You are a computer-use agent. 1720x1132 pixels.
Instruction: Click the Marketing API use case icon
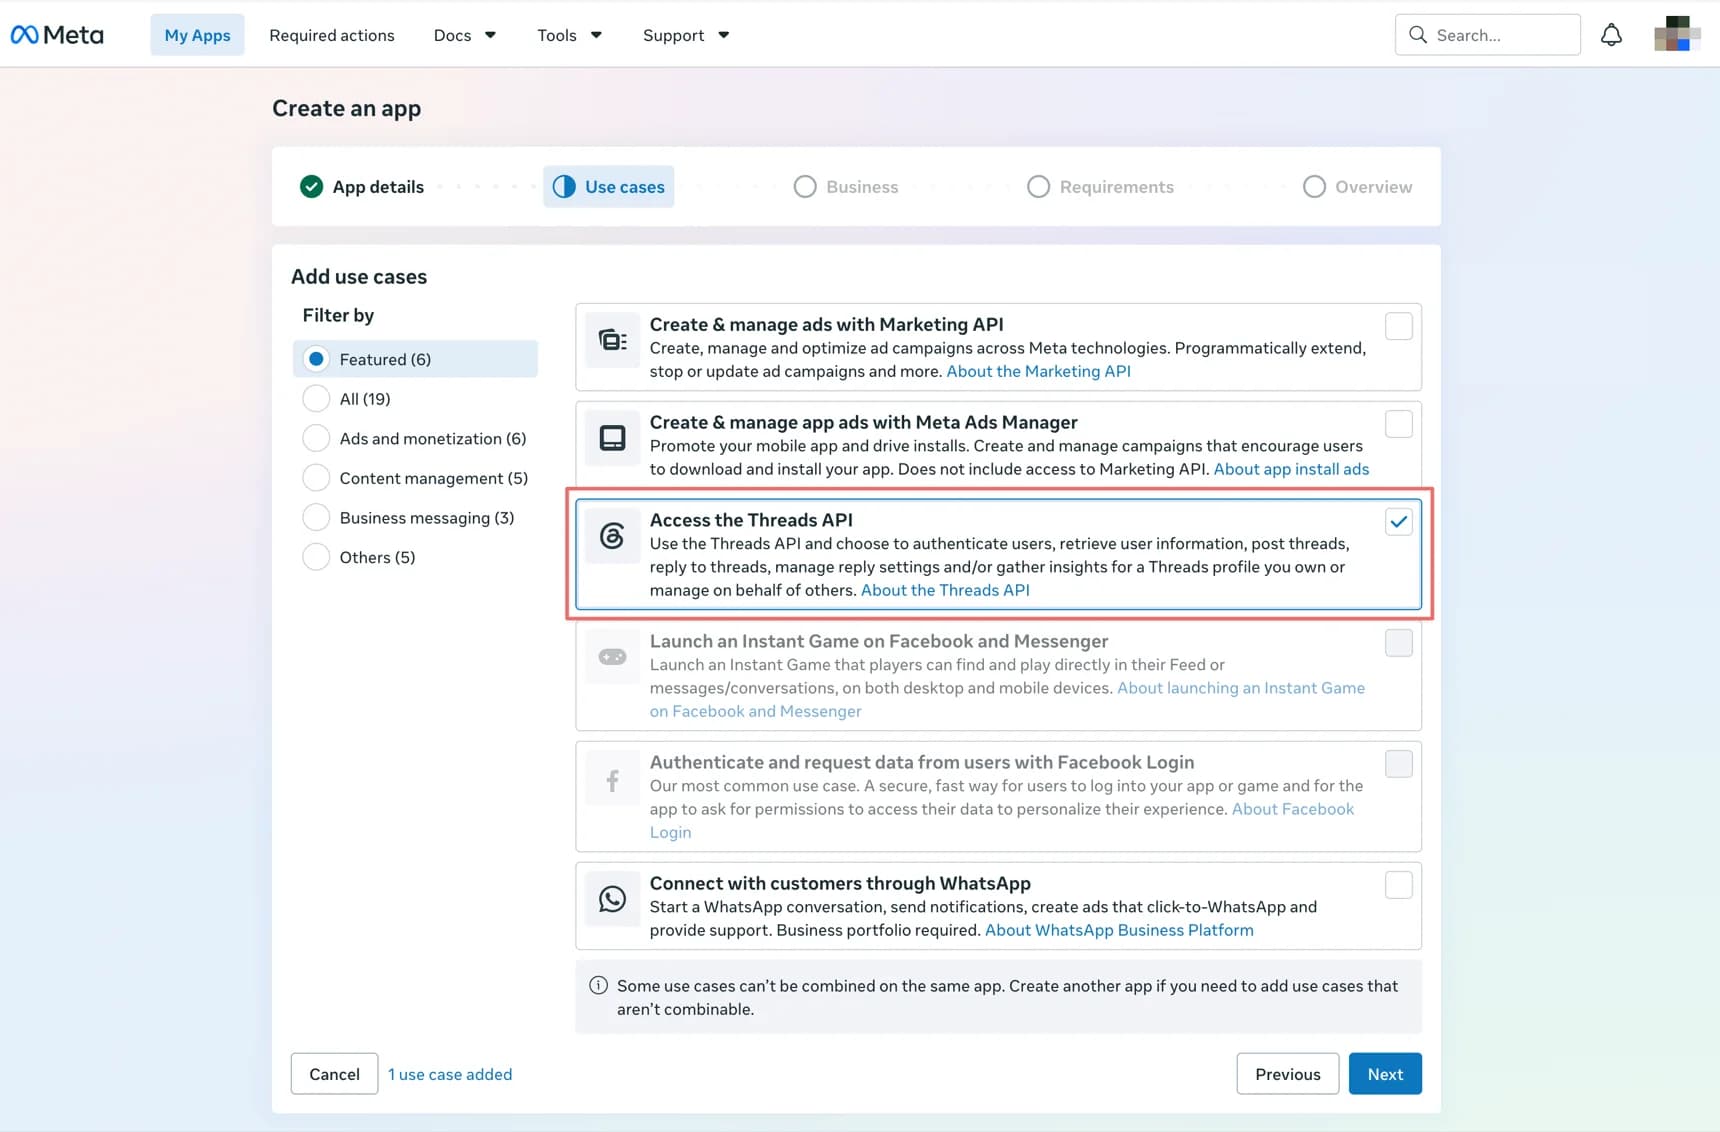coord(612,340)
